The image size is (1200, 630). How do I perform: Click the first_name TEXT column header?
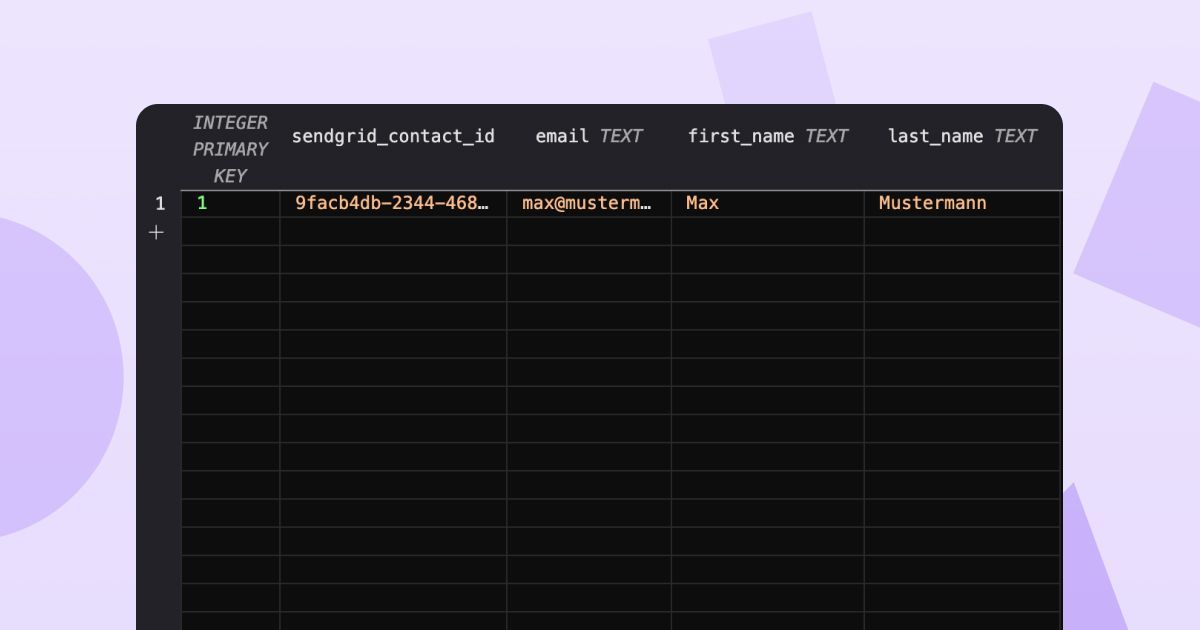pyautogui.click(x=740, y=136)
